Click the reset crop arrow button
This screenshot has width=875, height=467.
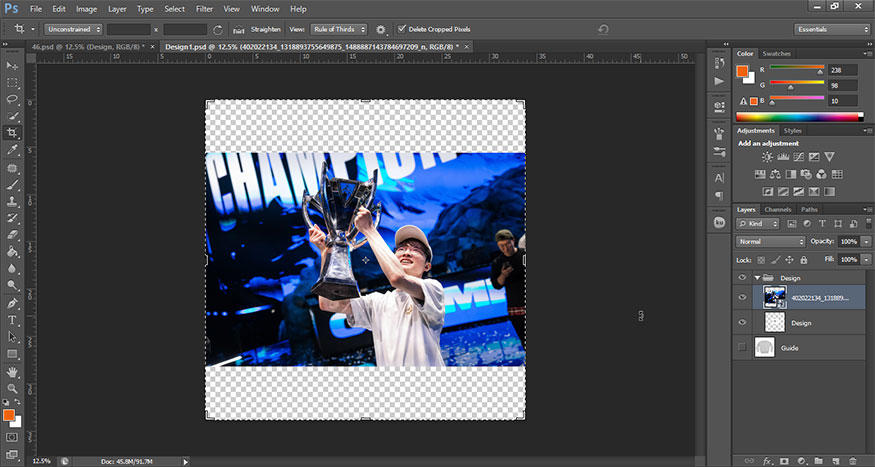click(602, 29)
